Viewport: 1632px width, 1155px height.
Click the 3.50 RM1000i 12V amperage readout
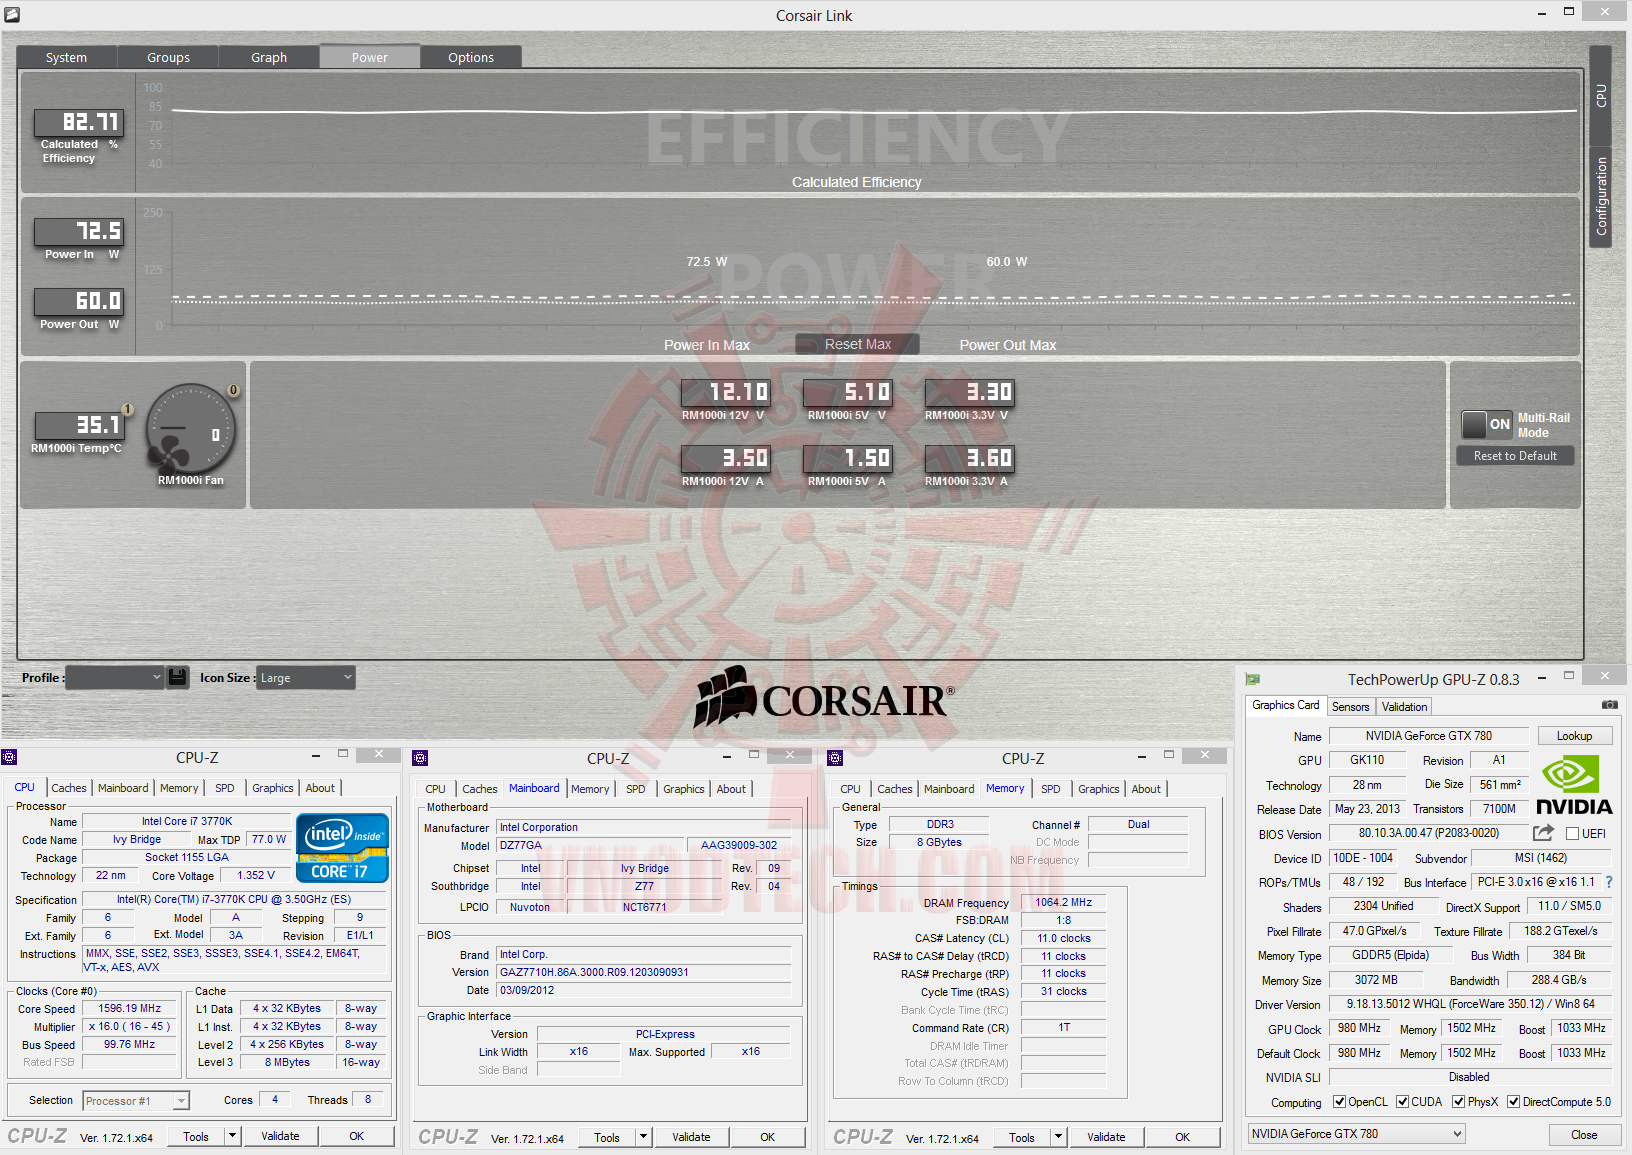pyautogui.click(x=726, y=458)
